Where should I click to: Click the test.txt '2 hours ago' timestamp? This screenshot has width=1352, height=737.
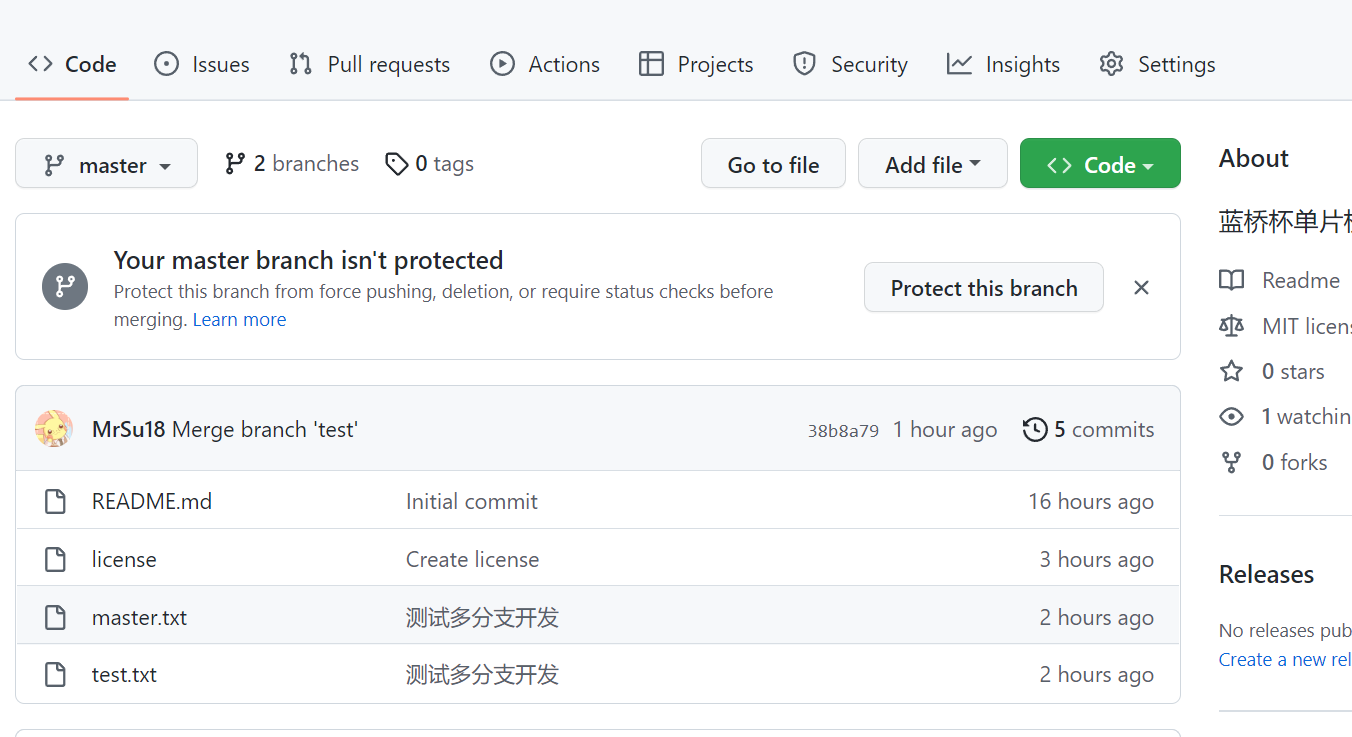pyautogui.click(x=1097, y=675)
